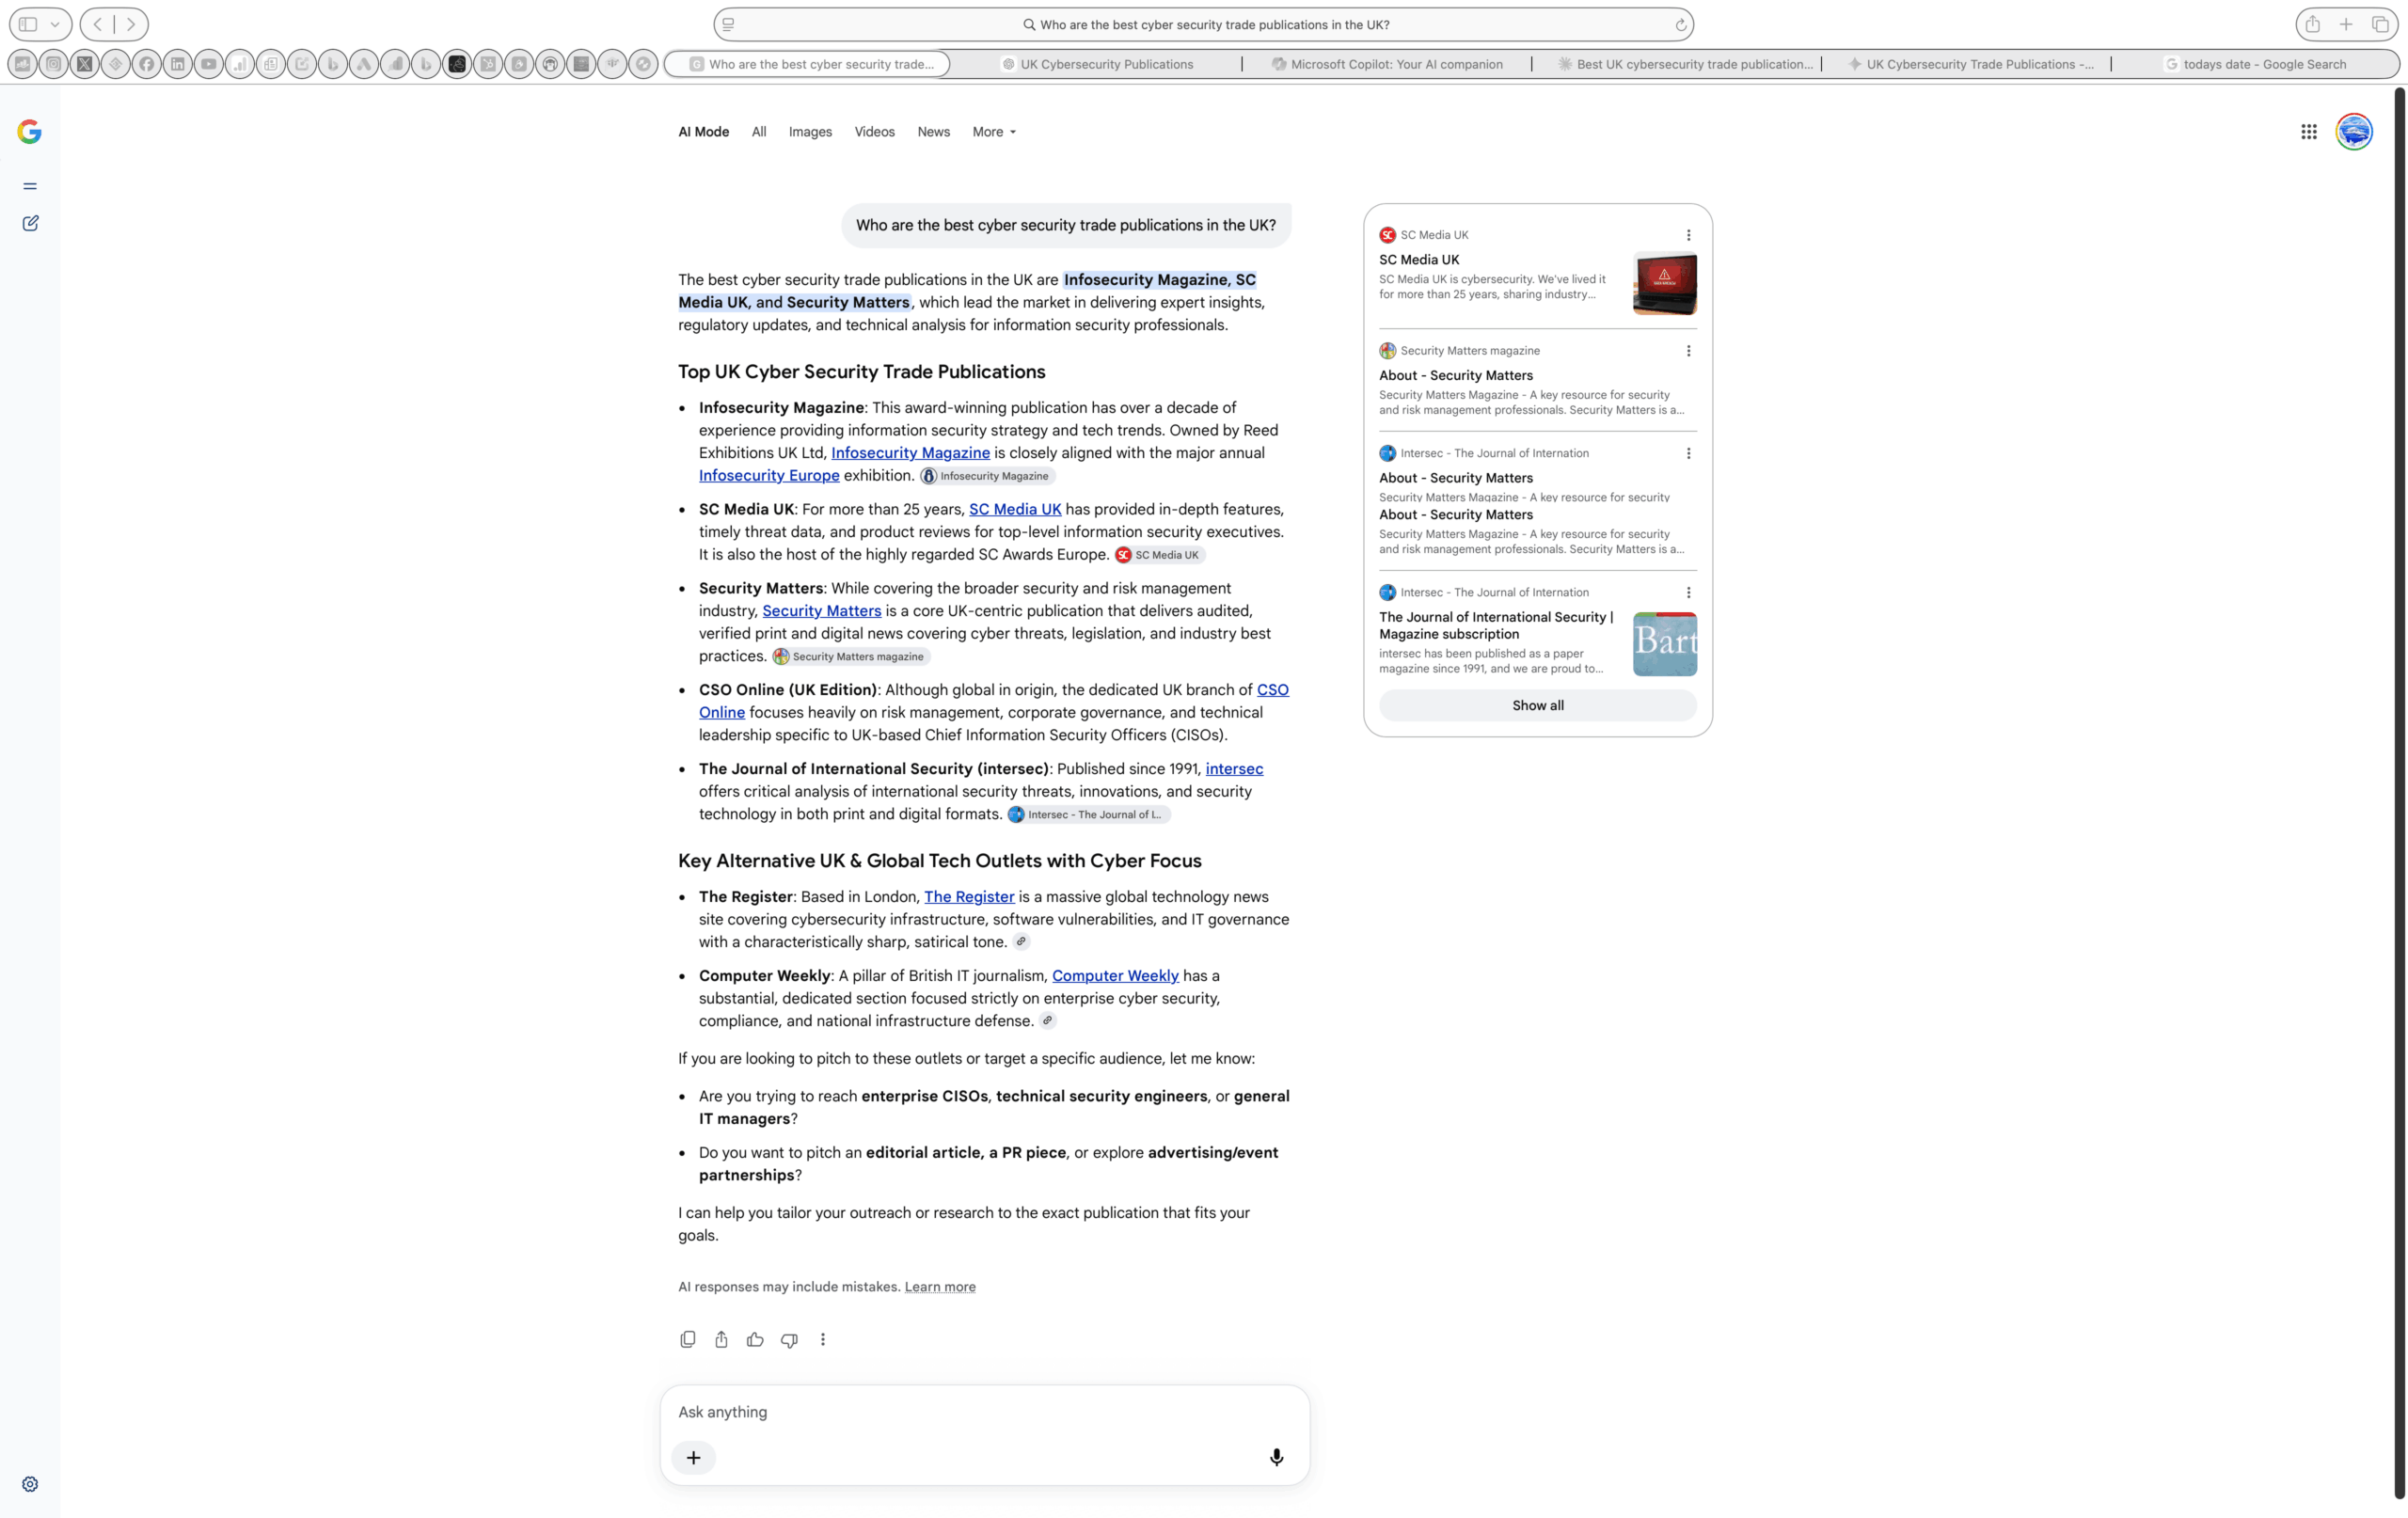Open the pinned Instagram tab
This screenshot has width=2408, height=1518.
(54, 64)
